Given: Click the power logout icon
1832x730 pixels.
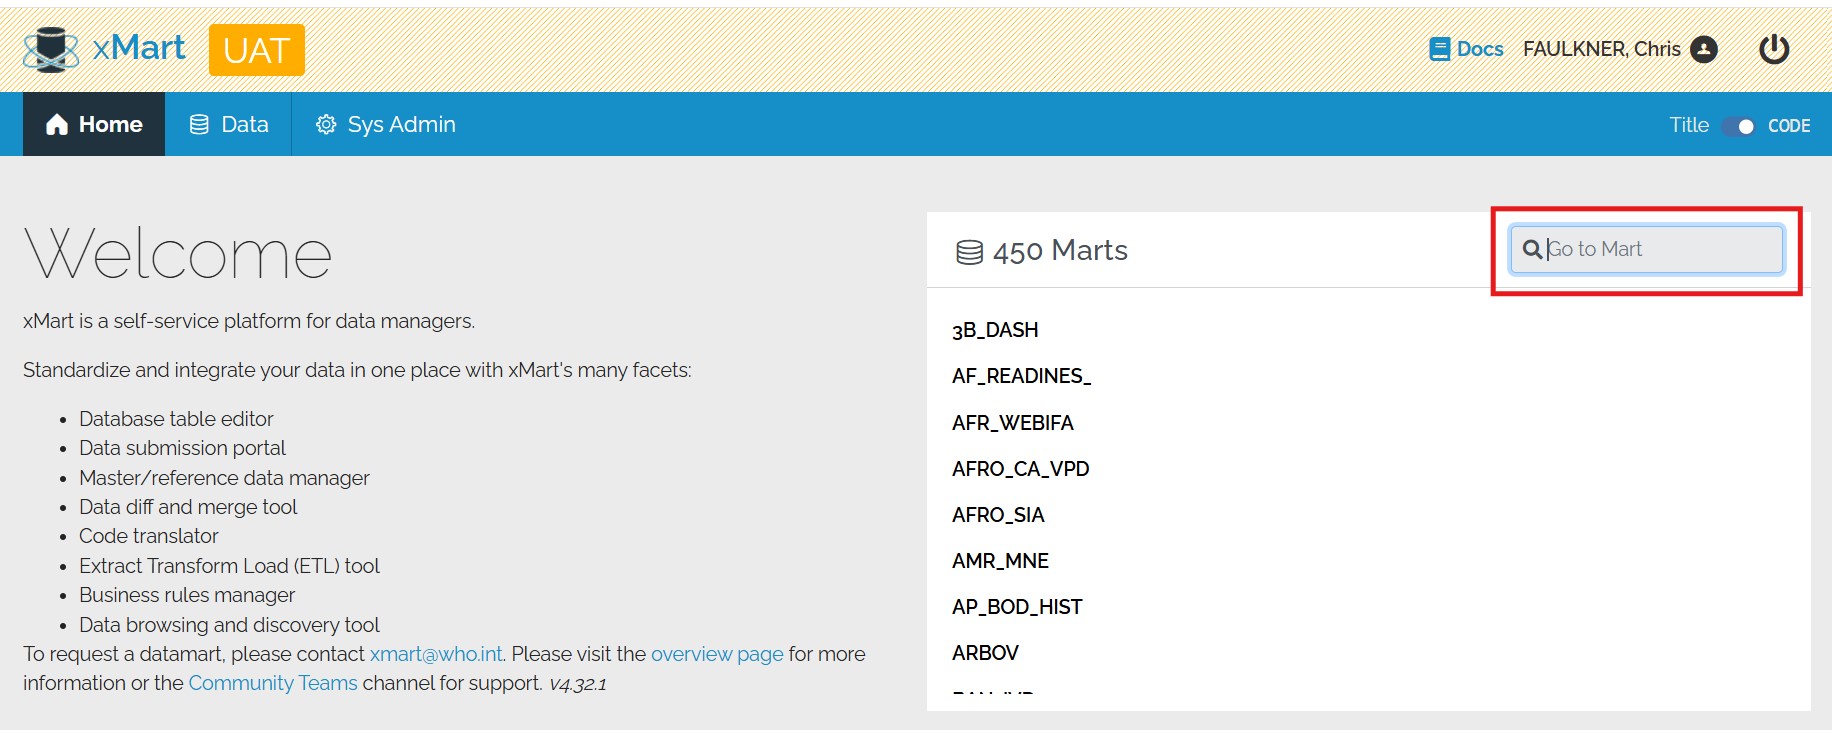Looking at the screenshot, I should (x=1774, y=49).
